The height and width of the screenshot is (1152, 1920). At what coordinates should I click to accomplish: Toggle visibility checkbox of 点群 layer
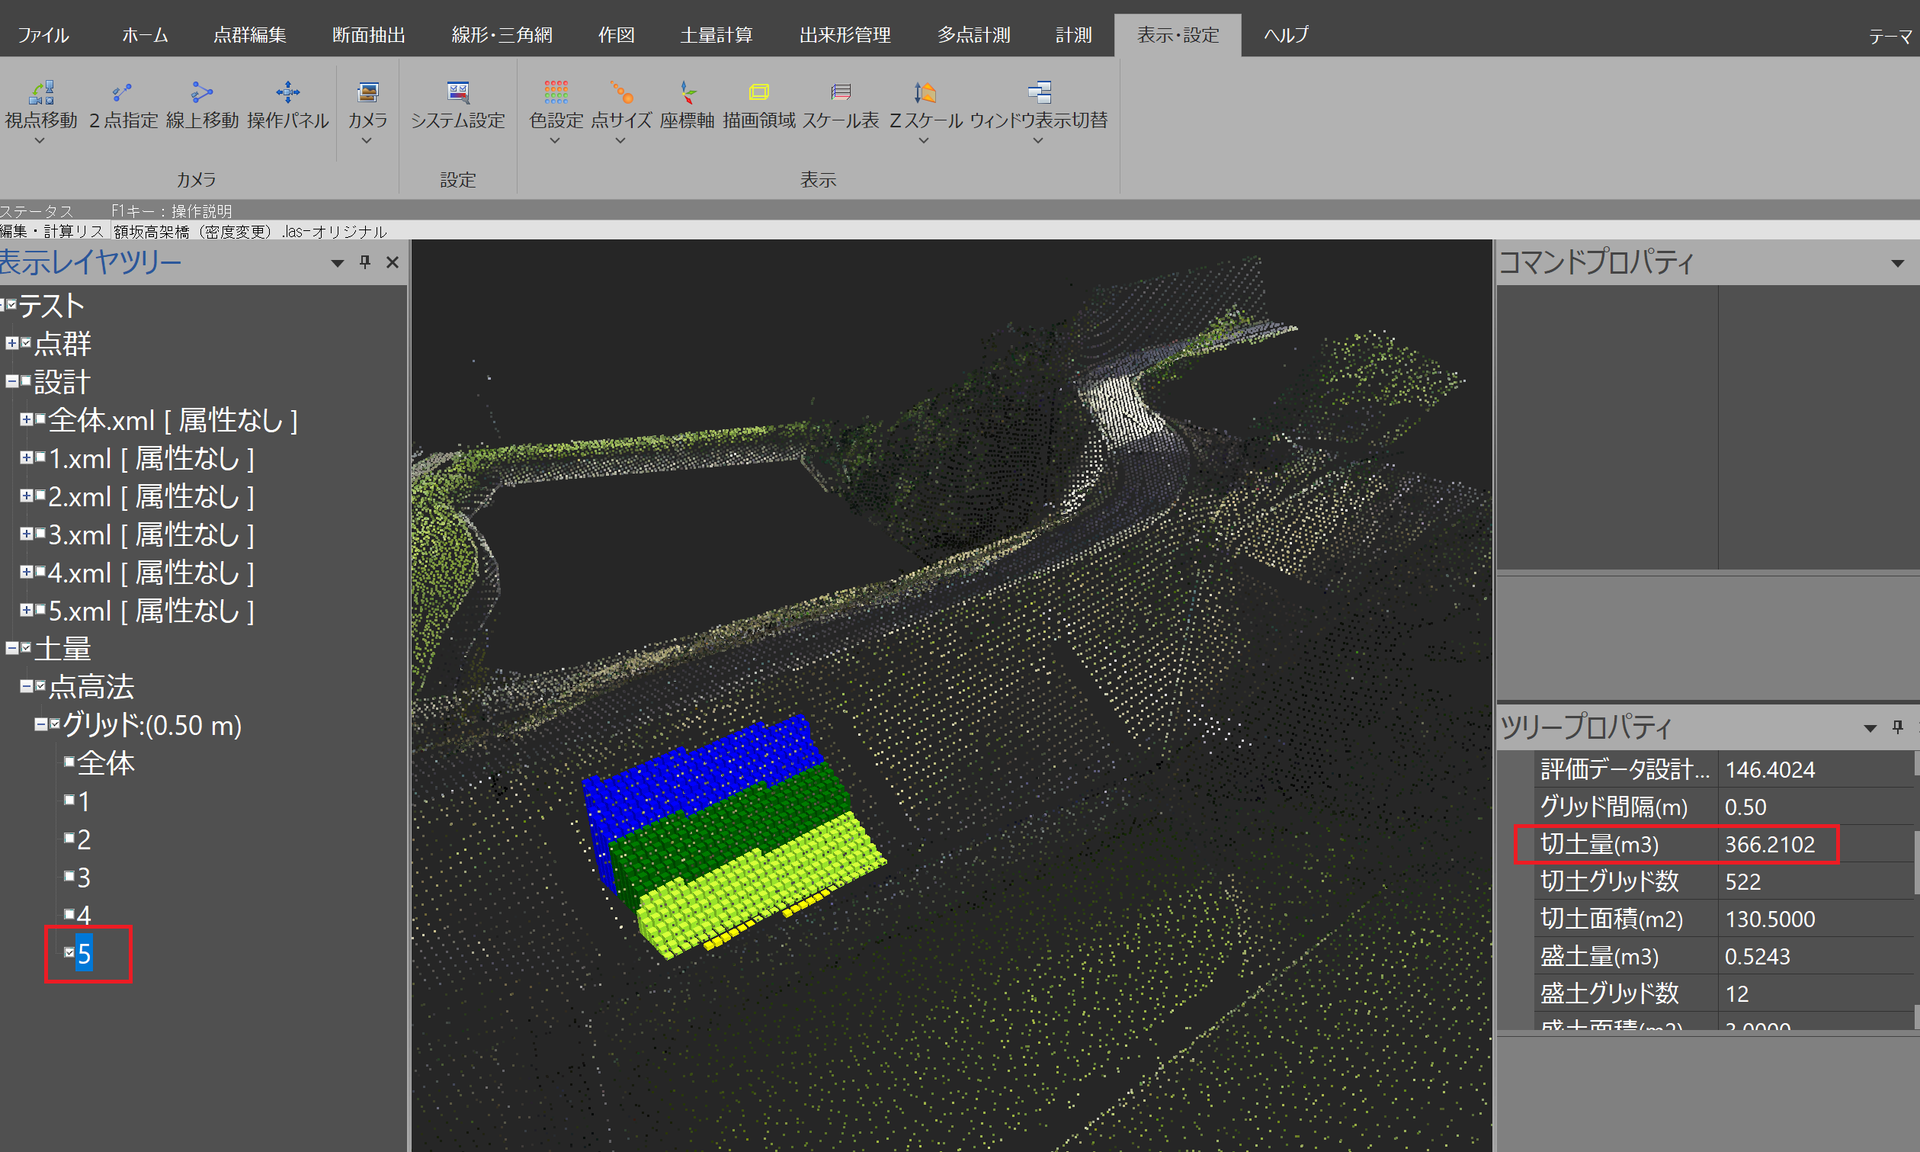(26, 343)
